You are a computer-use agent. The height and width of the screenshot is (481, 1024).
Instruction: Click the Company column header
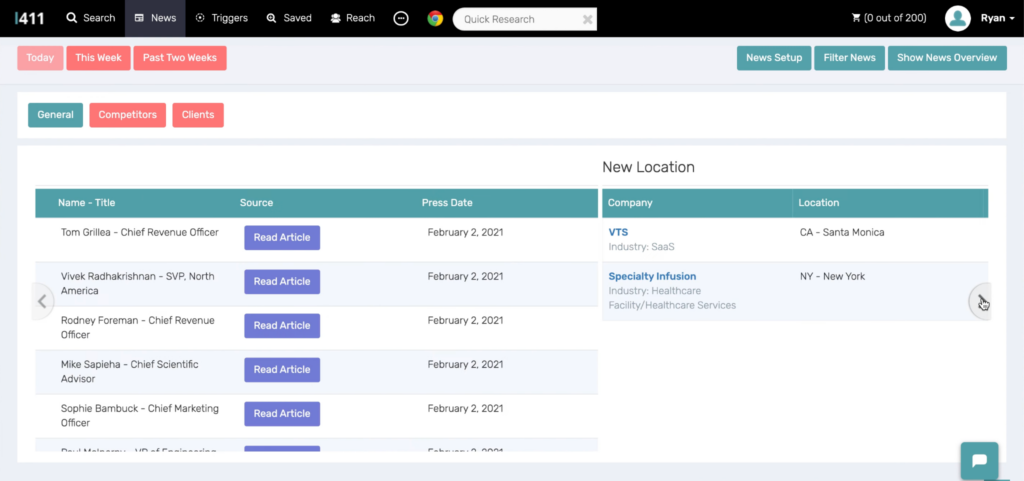point(630,203)
